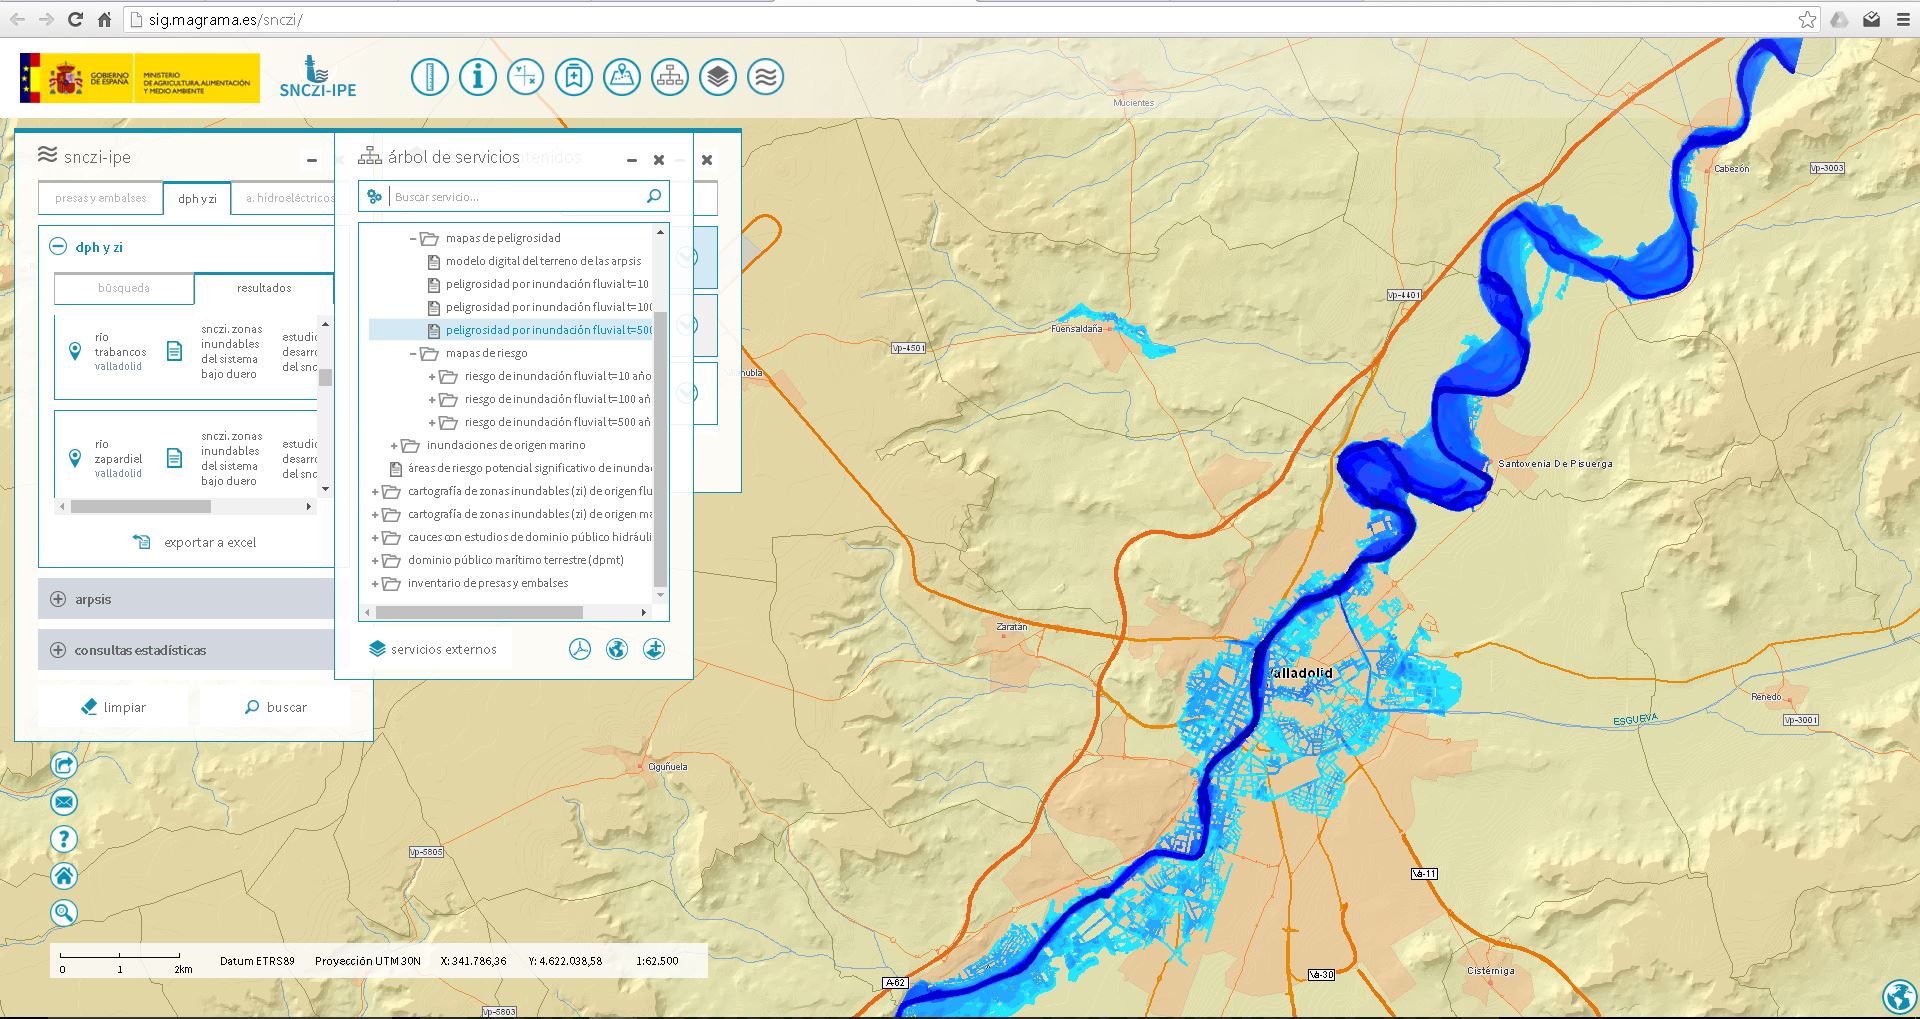Activate the information identify tool
Screen dimensions: 1920x1019
478,77
